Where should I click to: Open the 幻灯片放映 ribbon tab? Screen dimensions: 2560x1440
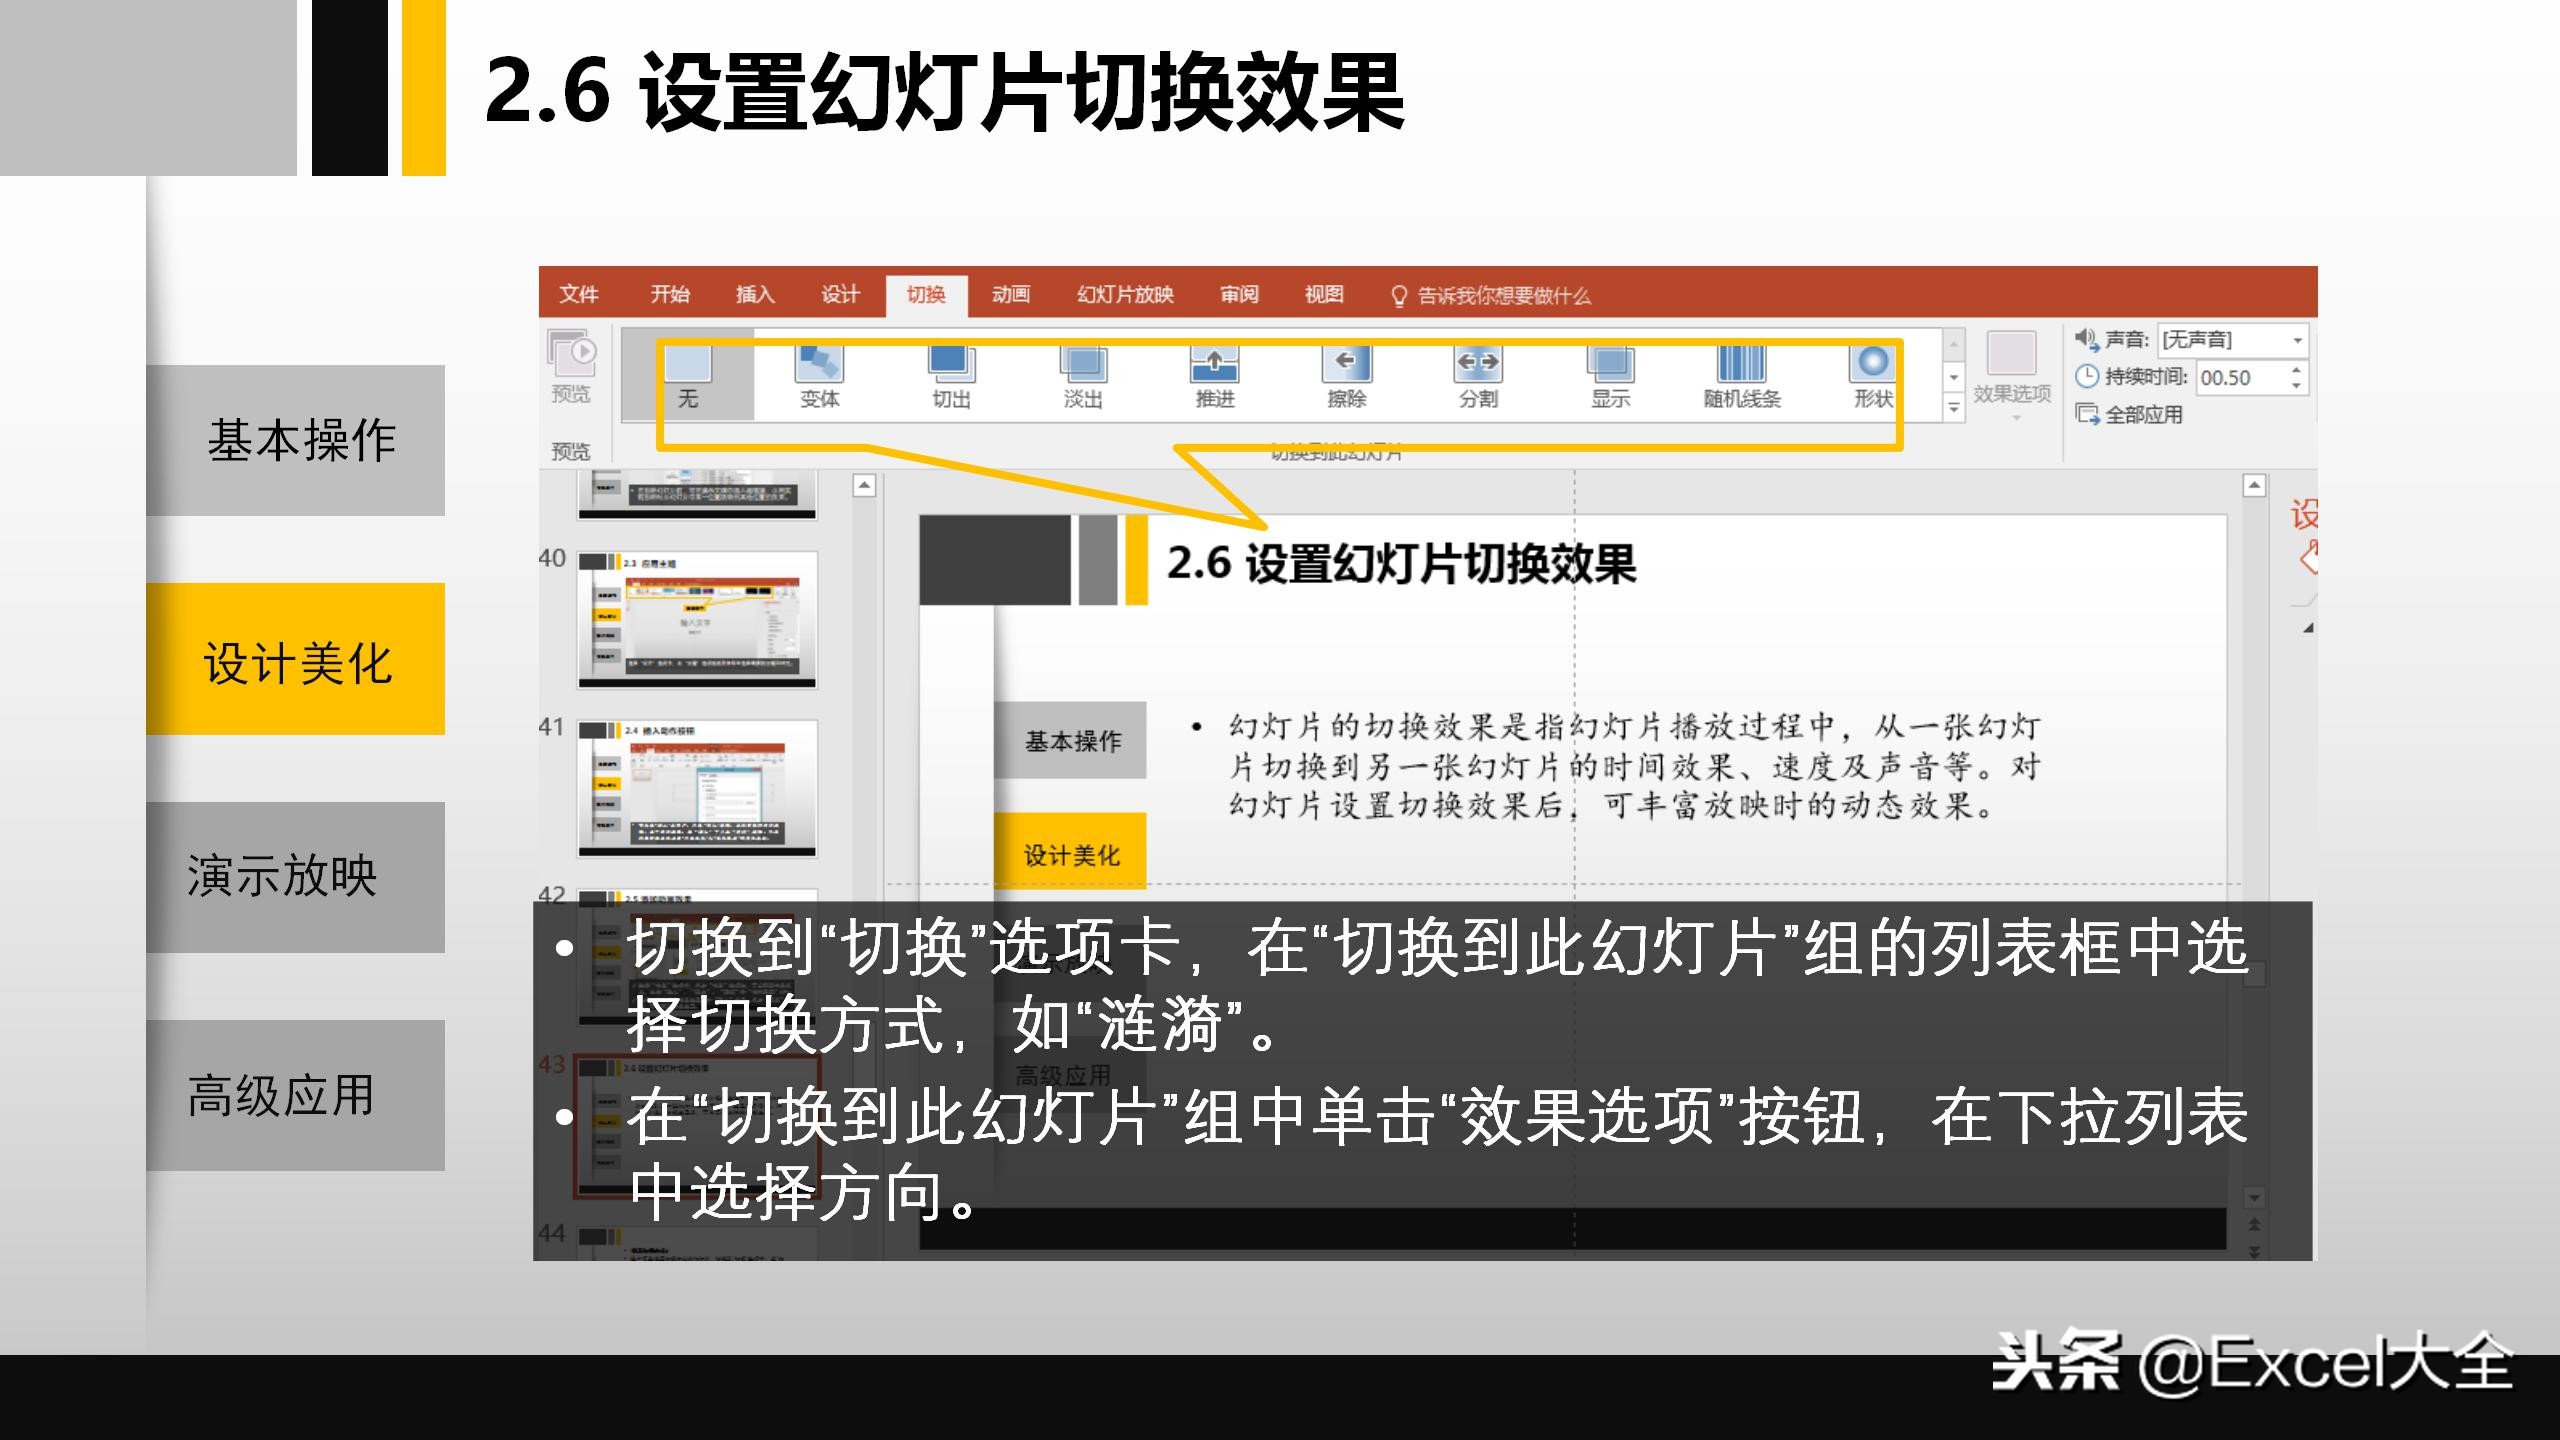coord(1127,295)
